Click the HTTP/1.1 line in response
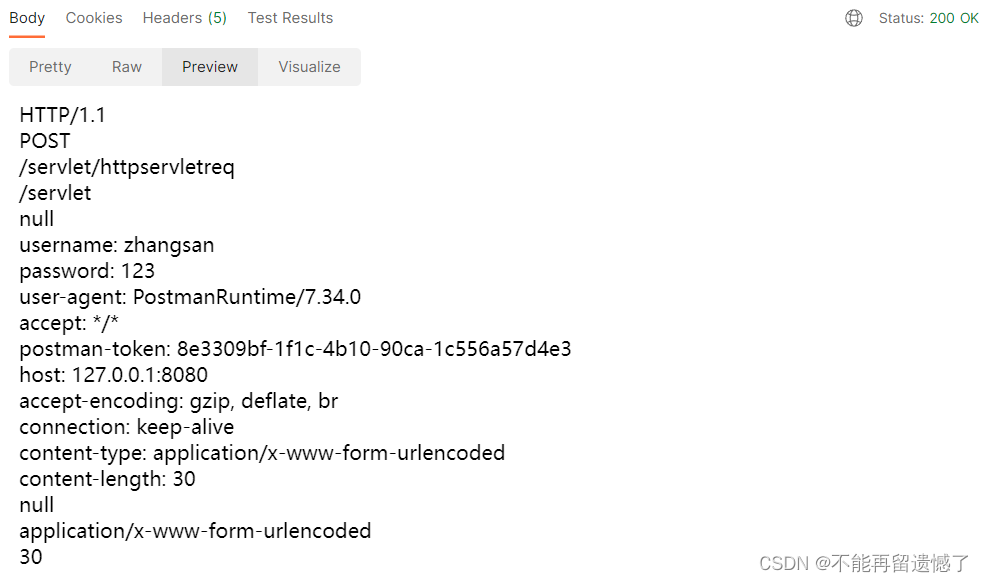 click(x=63, y=115)
